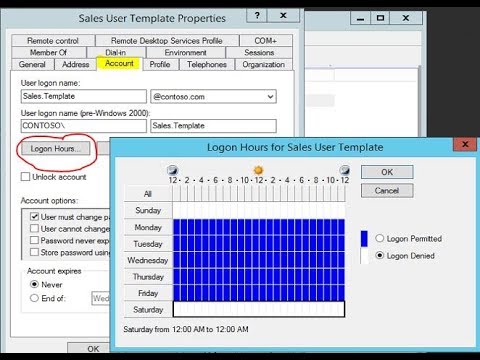This screenshot has width=480, height=360.
Task: Tick the Password never expires checkbox
Action: pos(34,240)
